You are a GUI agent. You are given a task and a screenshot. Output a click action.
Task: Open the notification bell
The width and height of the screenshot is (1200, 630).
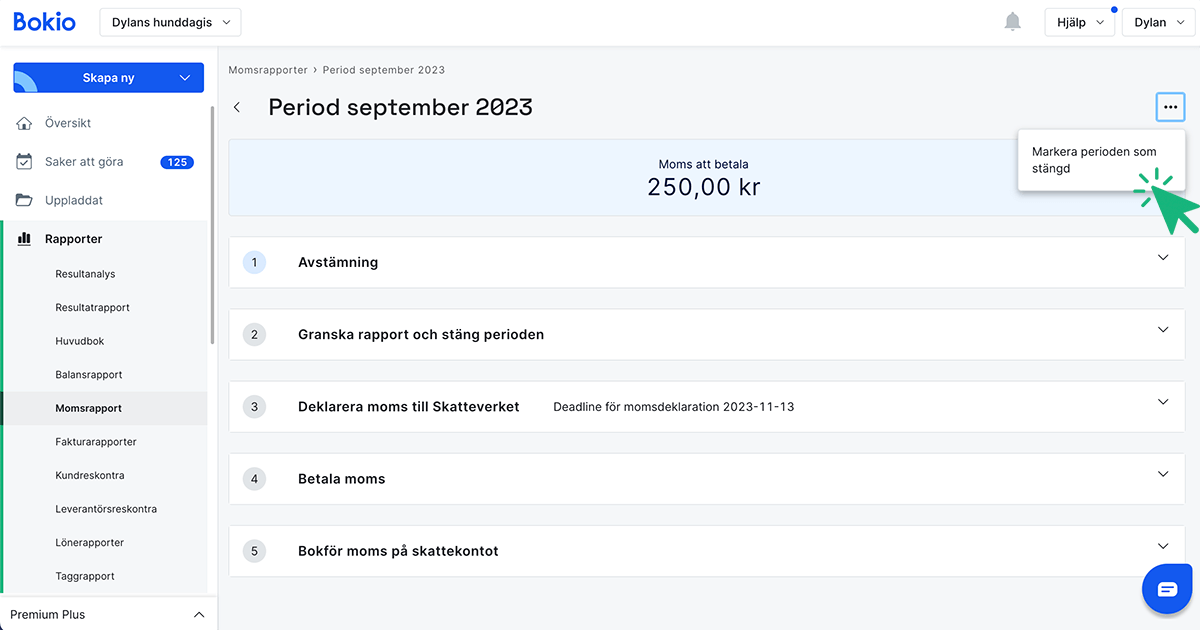(1012, 21)
